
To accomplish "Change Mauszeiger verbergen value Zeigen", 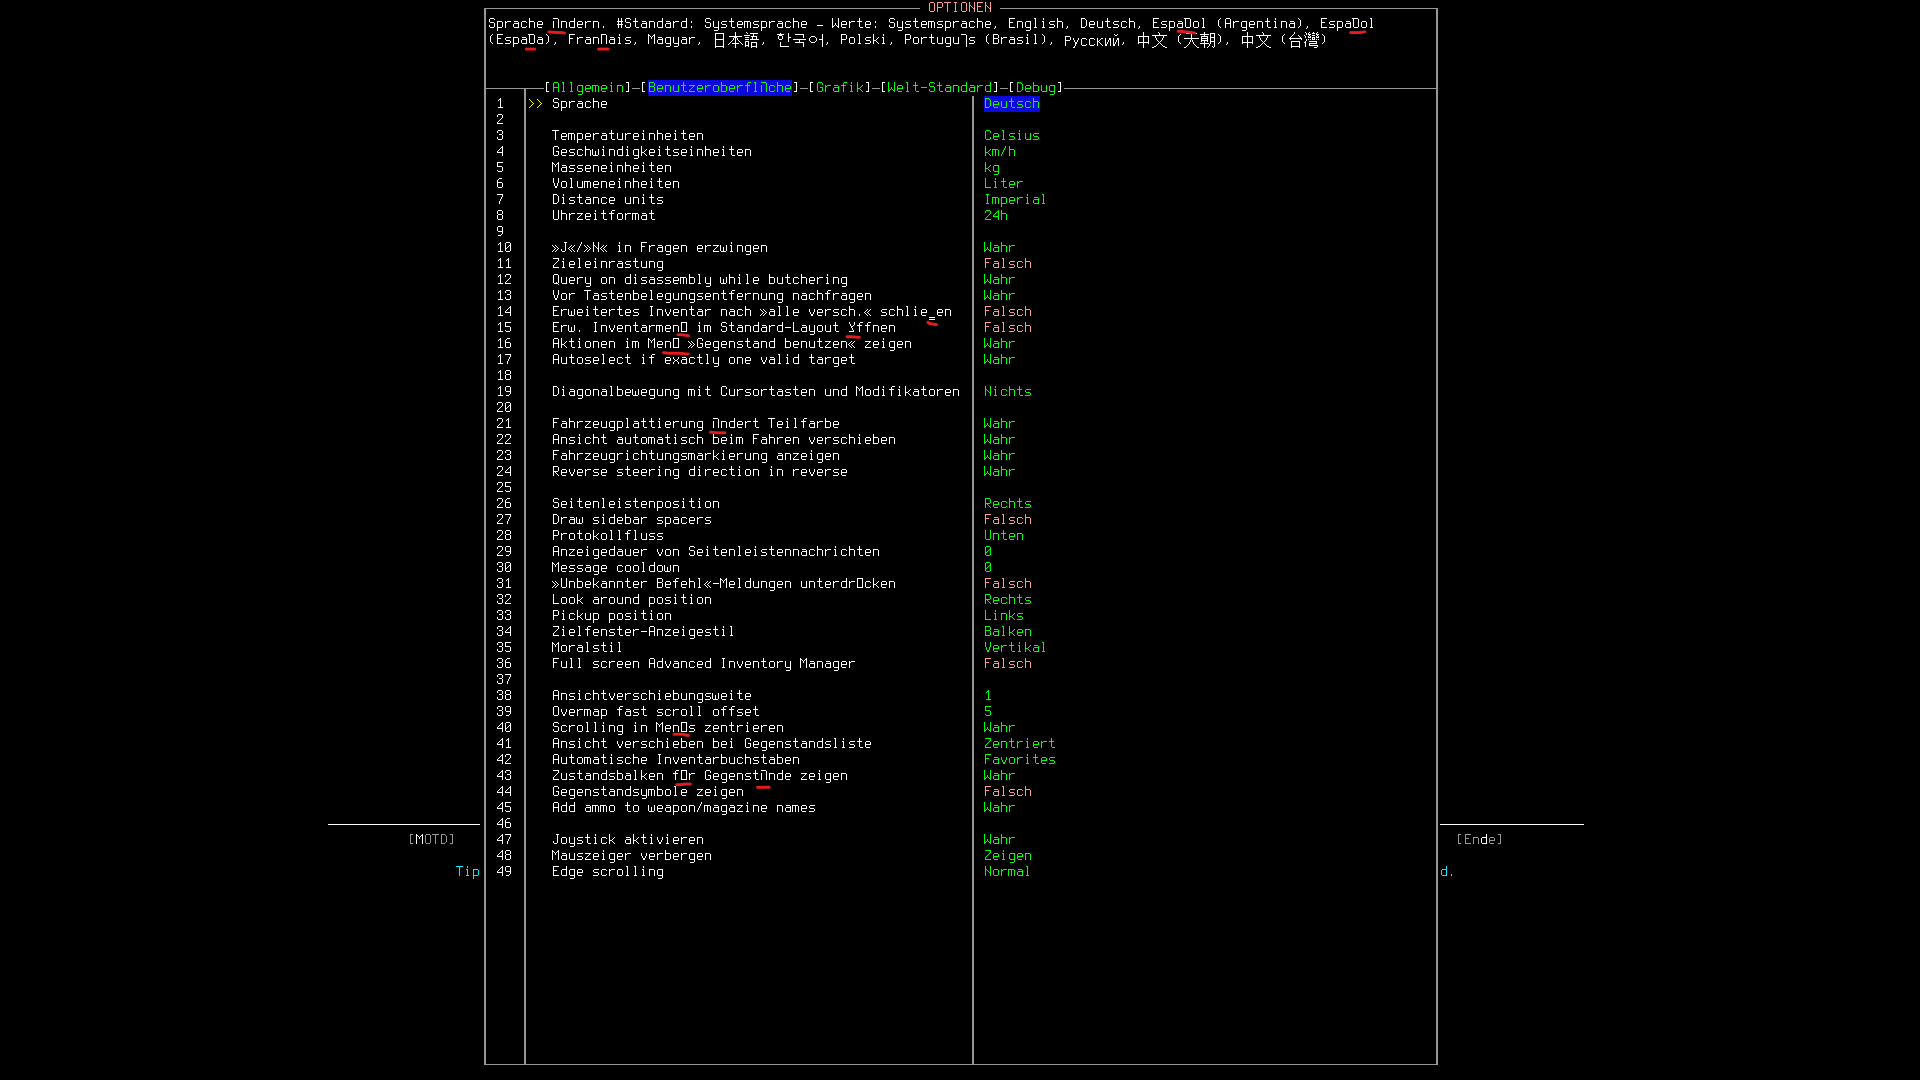I will pos(1007,856).
